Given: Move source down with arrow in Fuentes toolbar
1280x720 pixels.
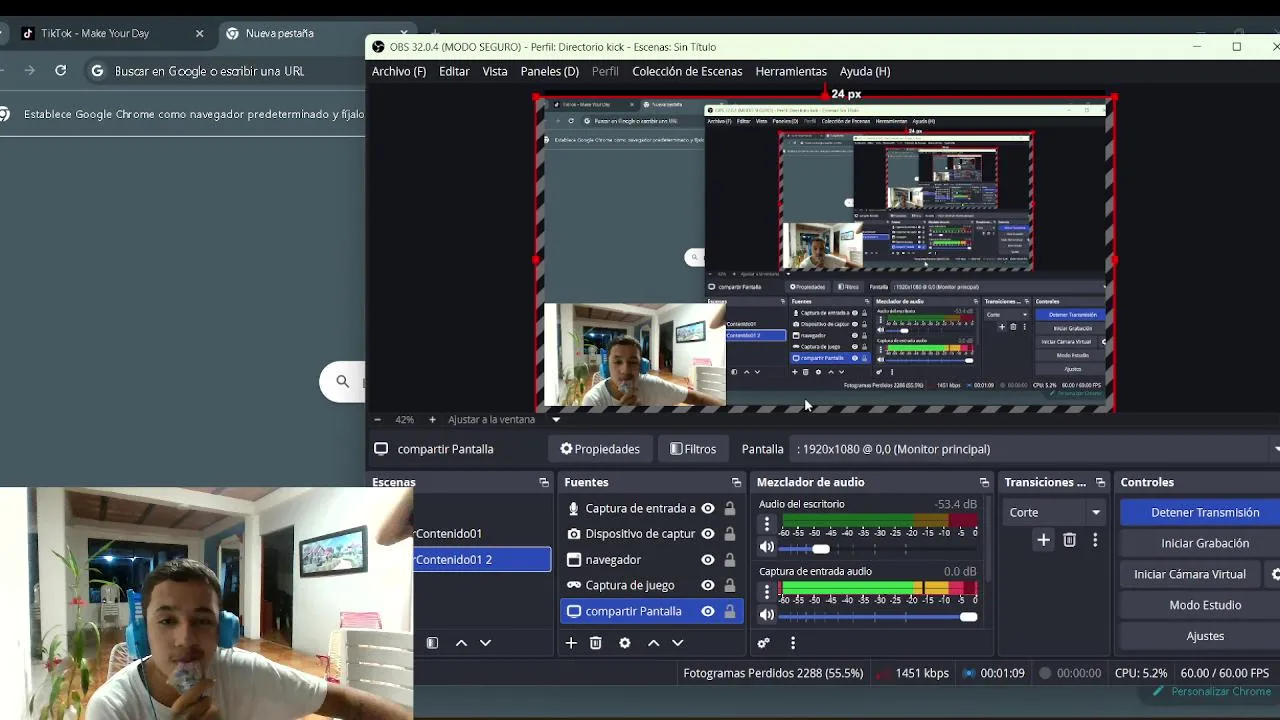Looking at the screenshot, I should (x=678, y=643).
